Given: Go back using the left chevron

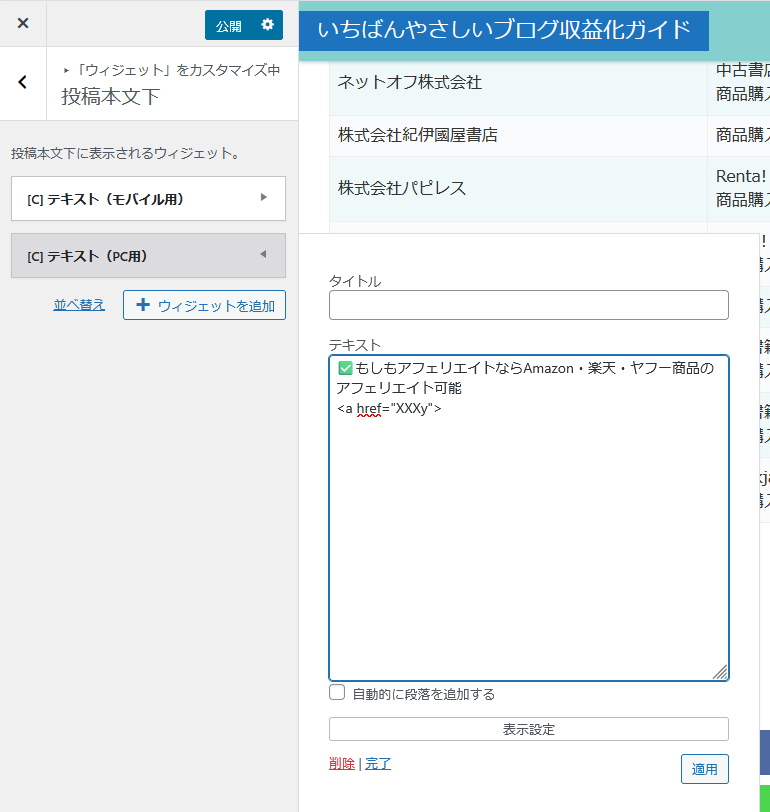Looking at the screenshot, I should coord(23,83).
